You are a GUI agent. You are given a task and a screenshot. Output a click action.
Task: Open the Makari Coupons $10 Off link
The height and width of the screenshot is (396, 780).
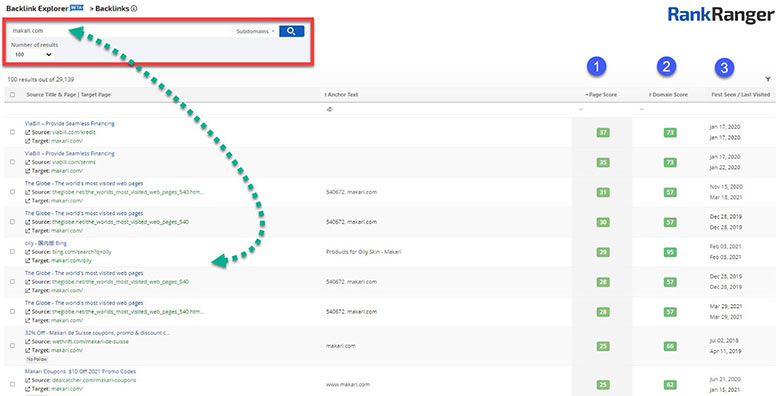click(x=80, y=371)
